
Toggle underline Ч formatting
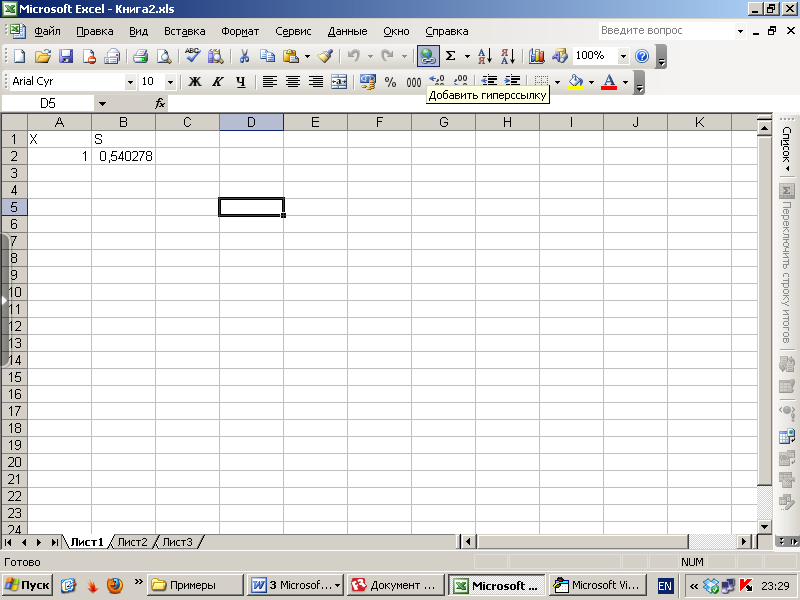tap(241, 81)
